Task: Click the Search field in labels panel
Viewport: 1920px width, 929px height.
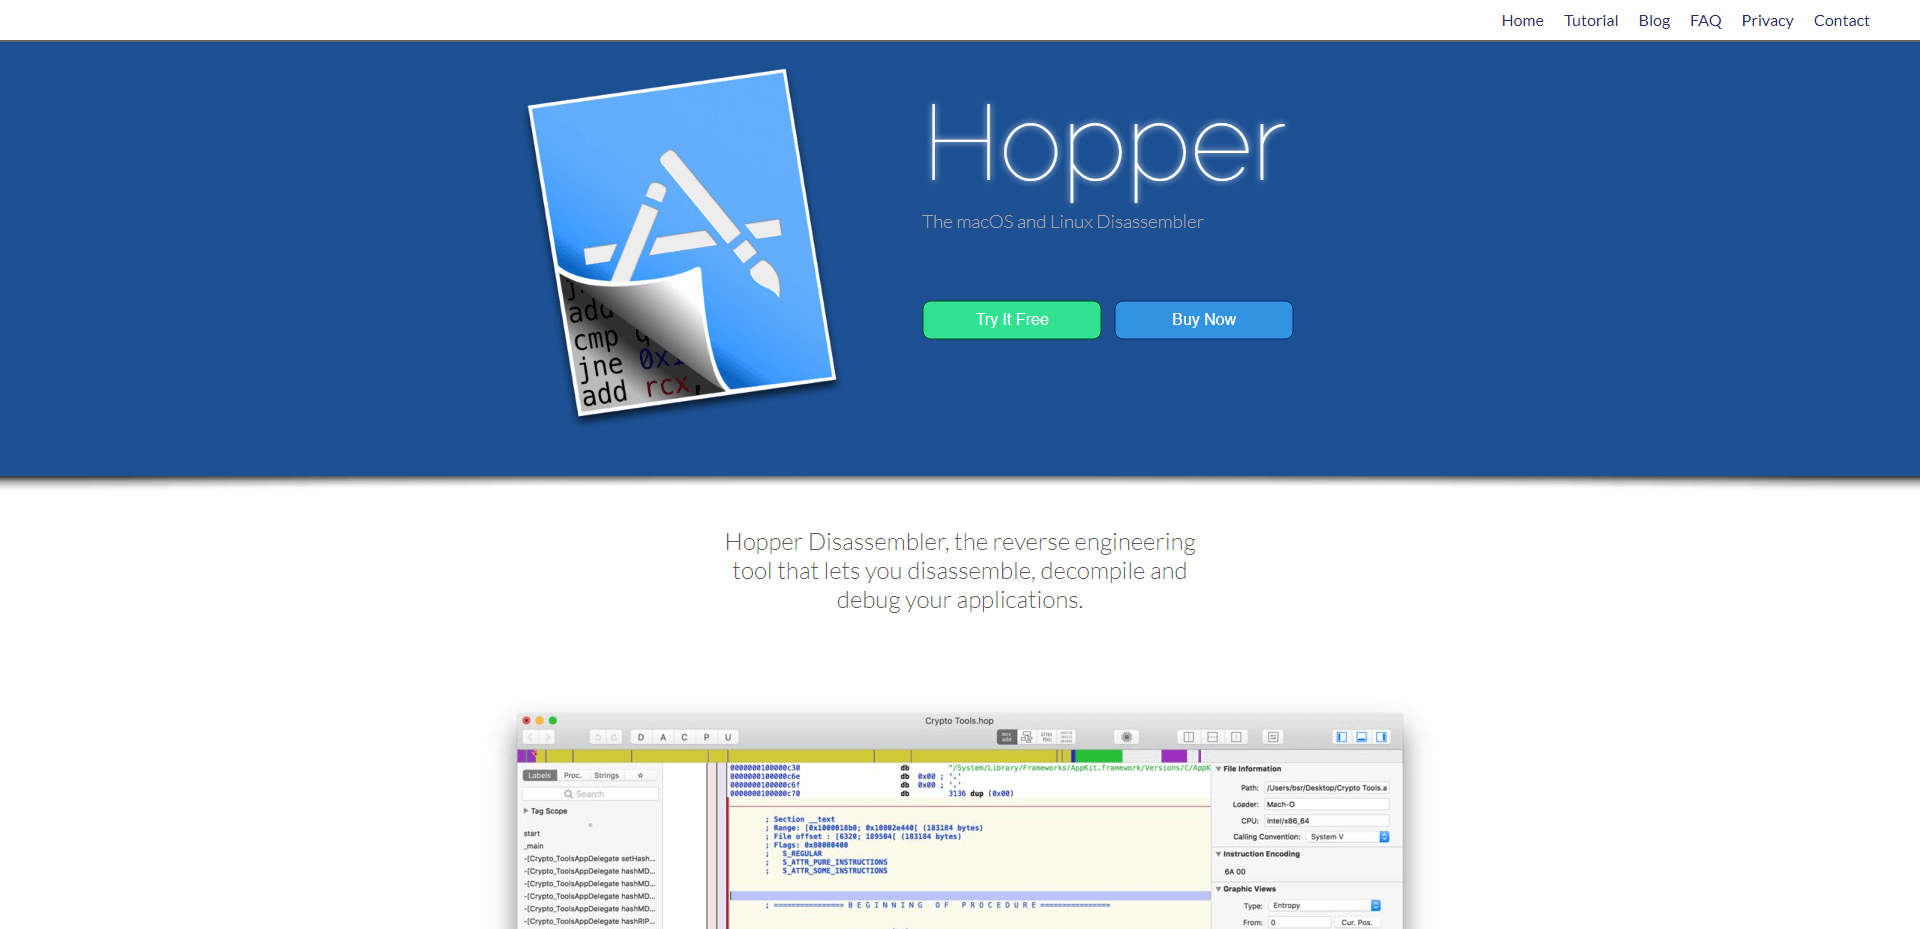Action: click(x=590, y=794)
